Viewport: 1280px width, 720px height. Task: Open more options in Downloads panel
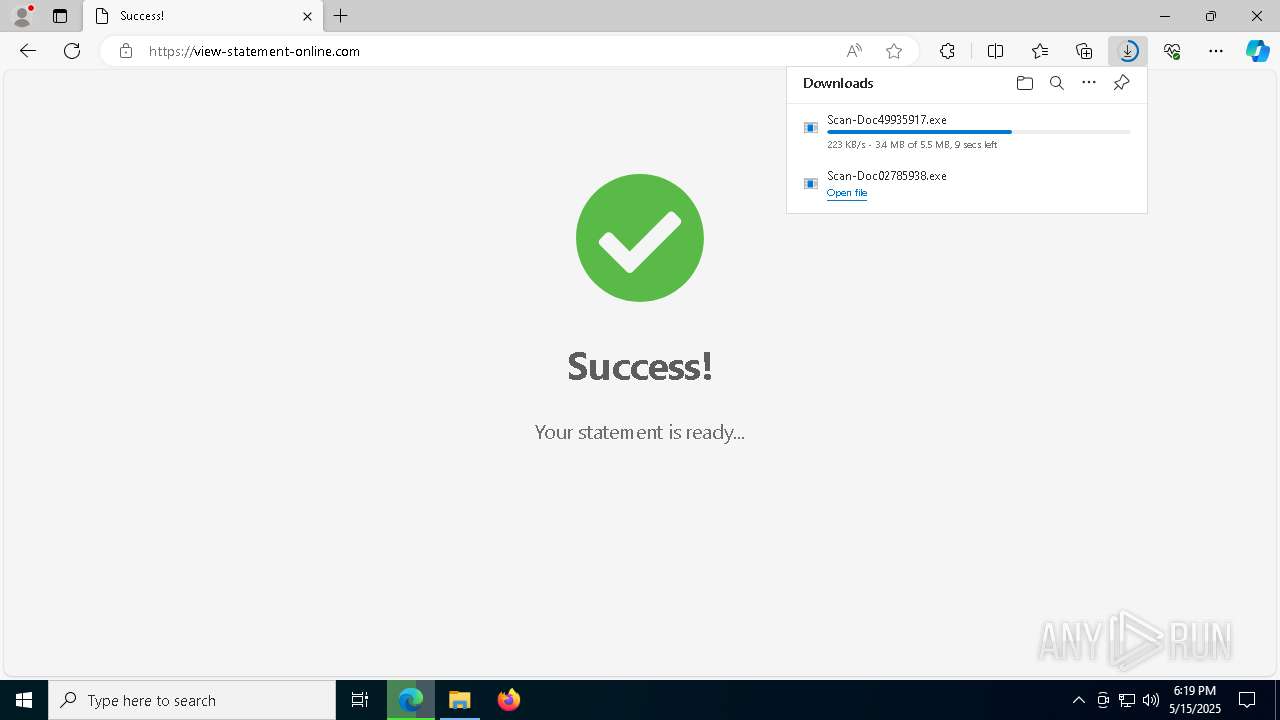click(1089, 83)
